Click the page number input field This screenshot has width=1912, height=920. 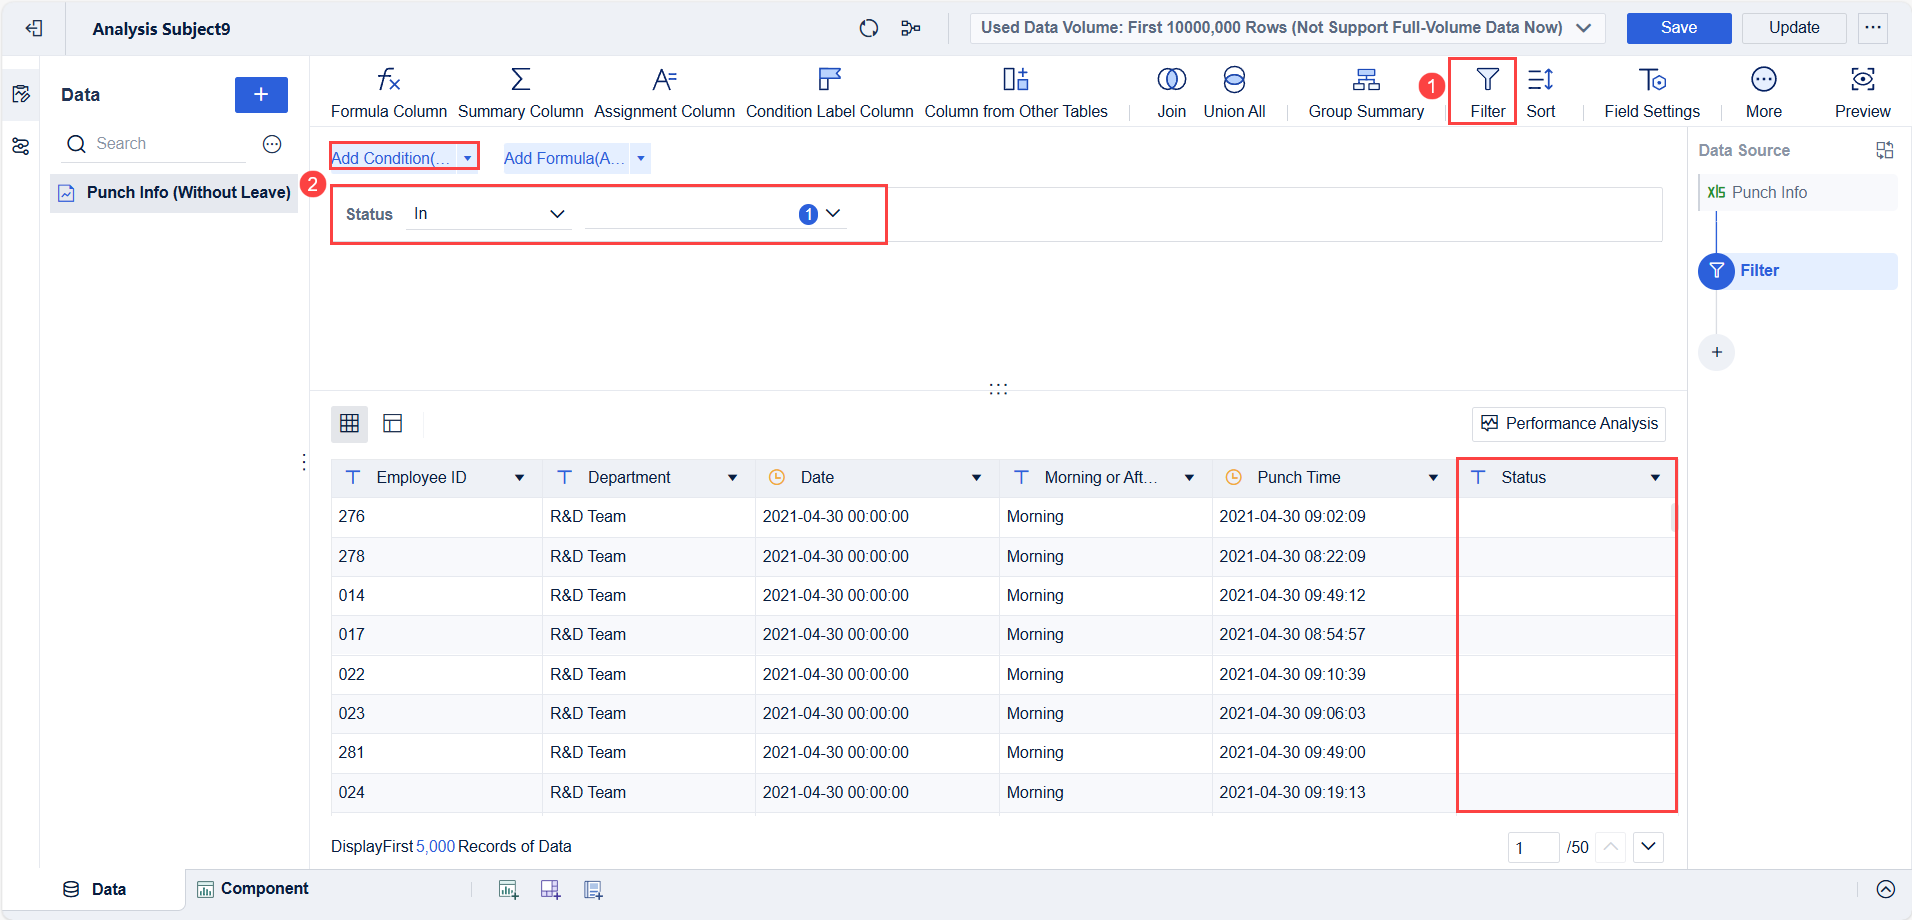1533,847
